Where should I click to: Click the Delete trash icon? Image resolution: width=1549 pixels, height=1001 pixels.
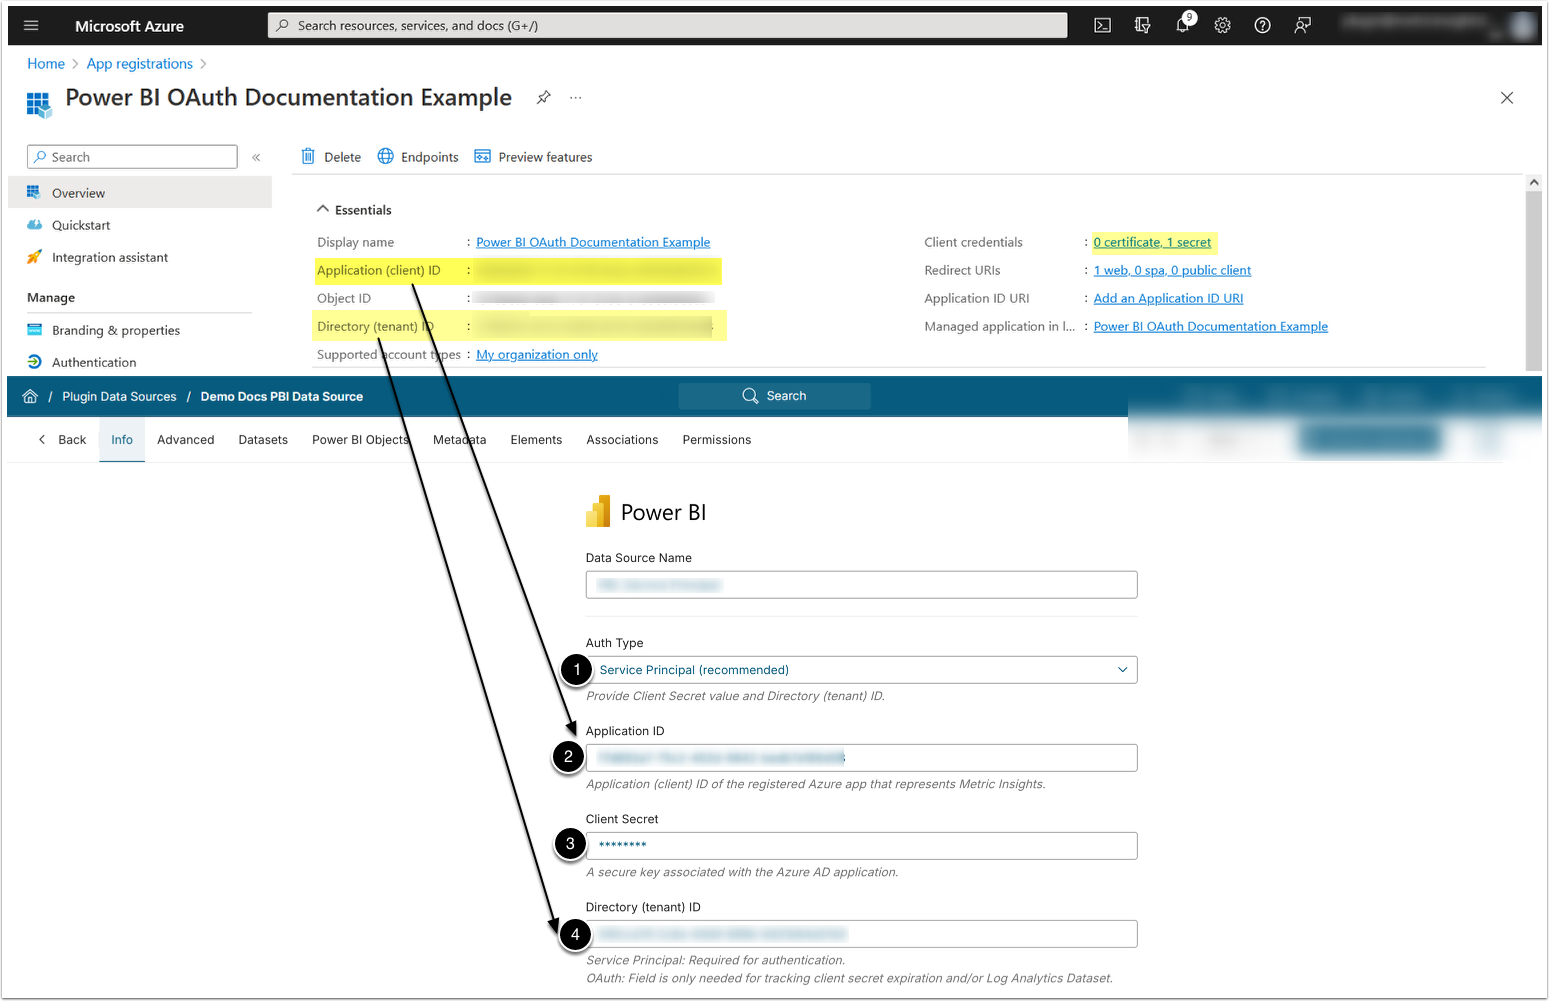click(308, 156)
